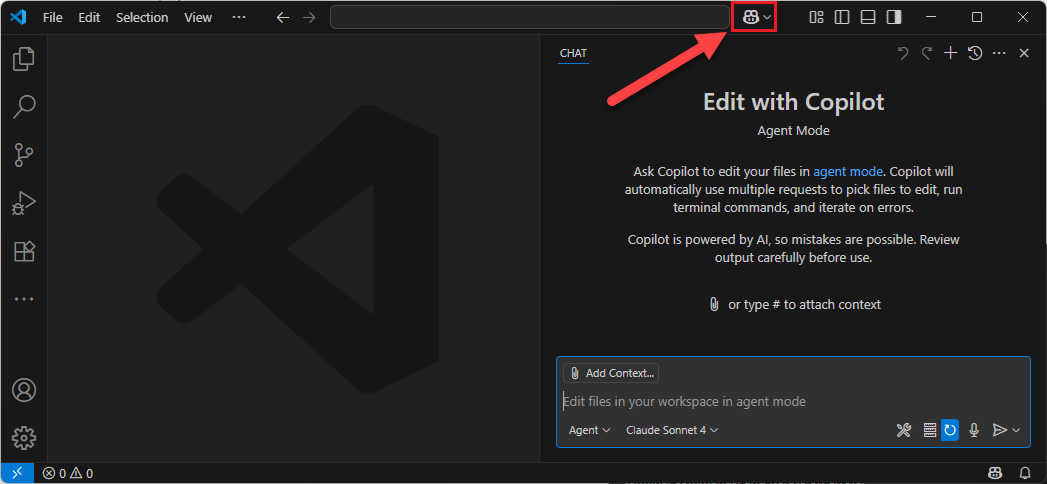
Task: Expand the Claude Sonnet 4 model picker
Action: pos(672,430)
